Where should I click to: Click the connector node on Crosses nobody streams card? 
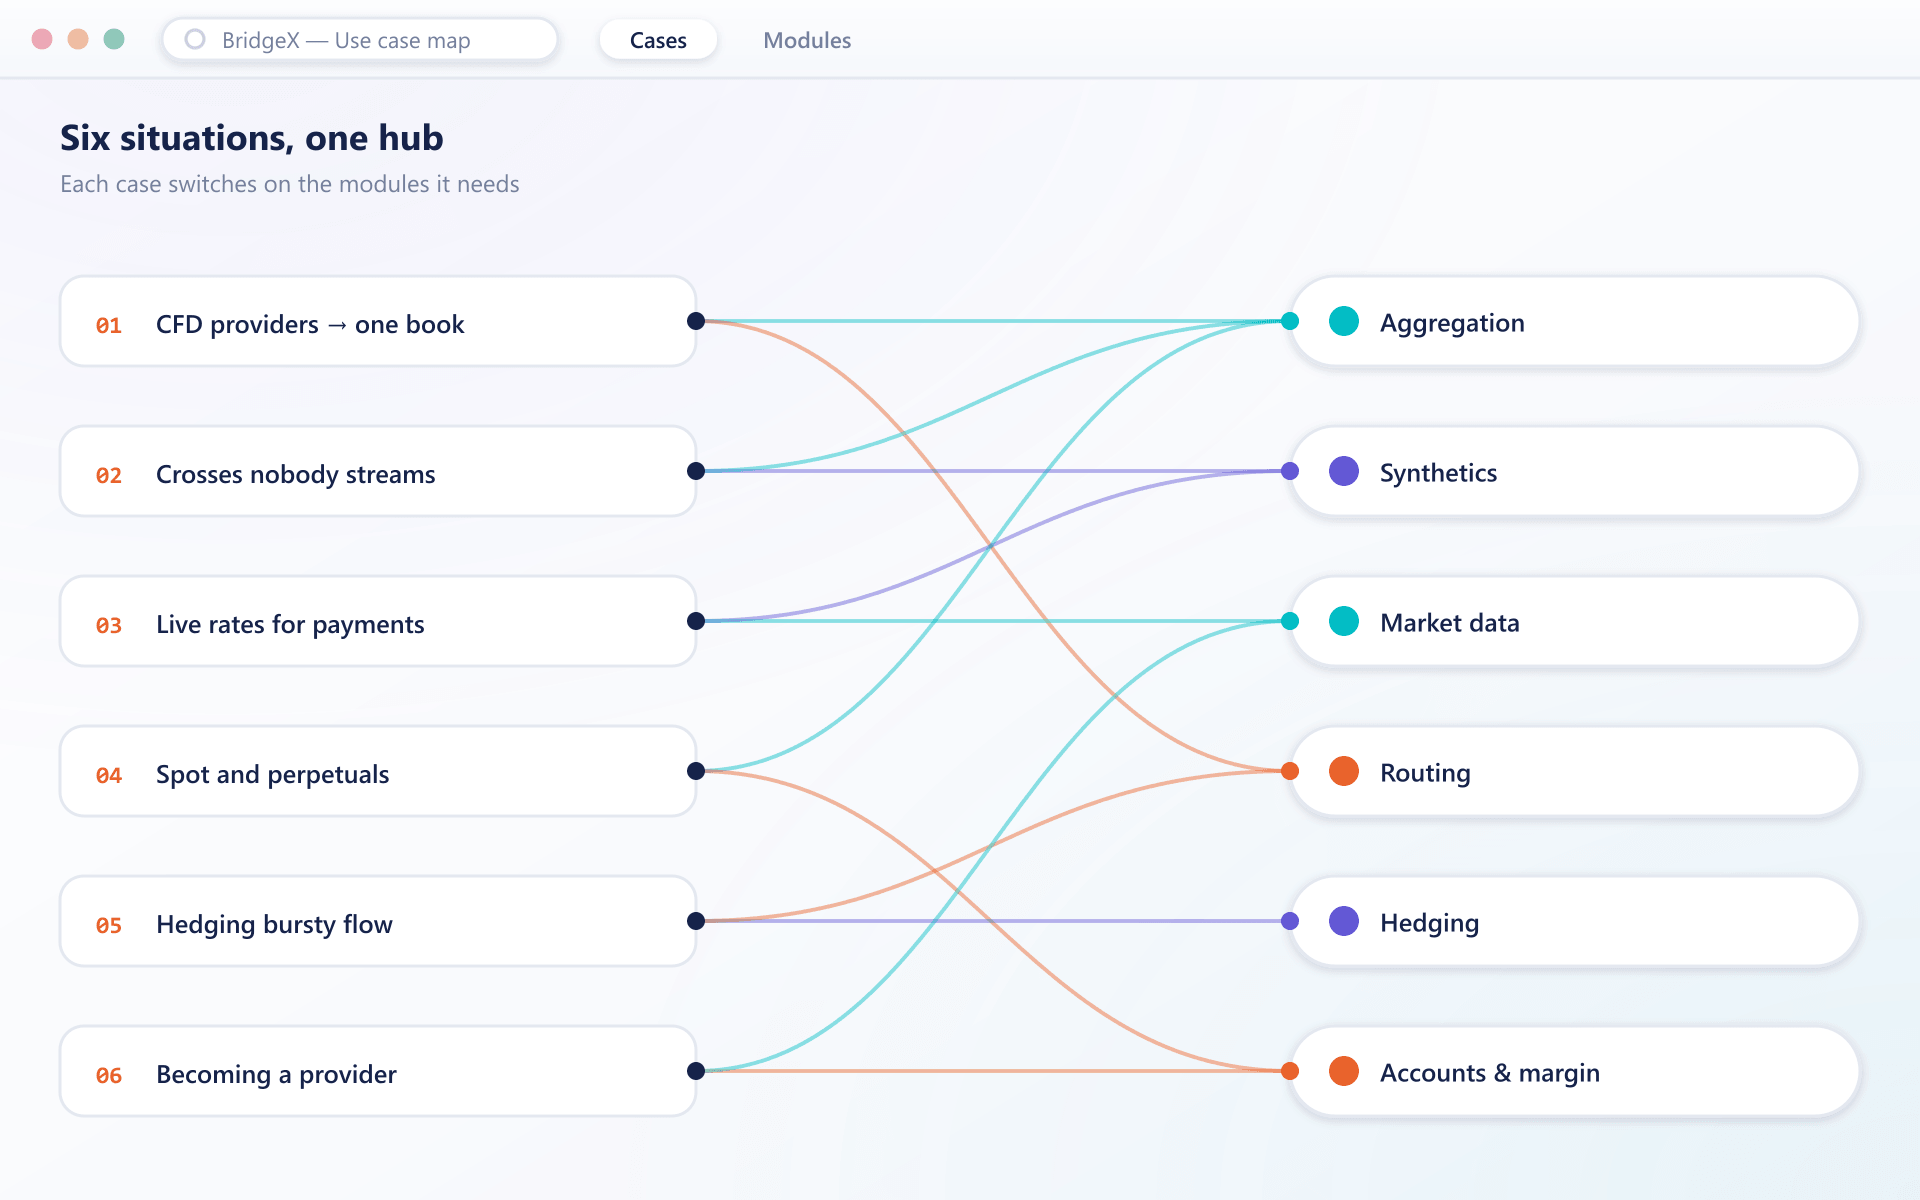coord(696,471)
